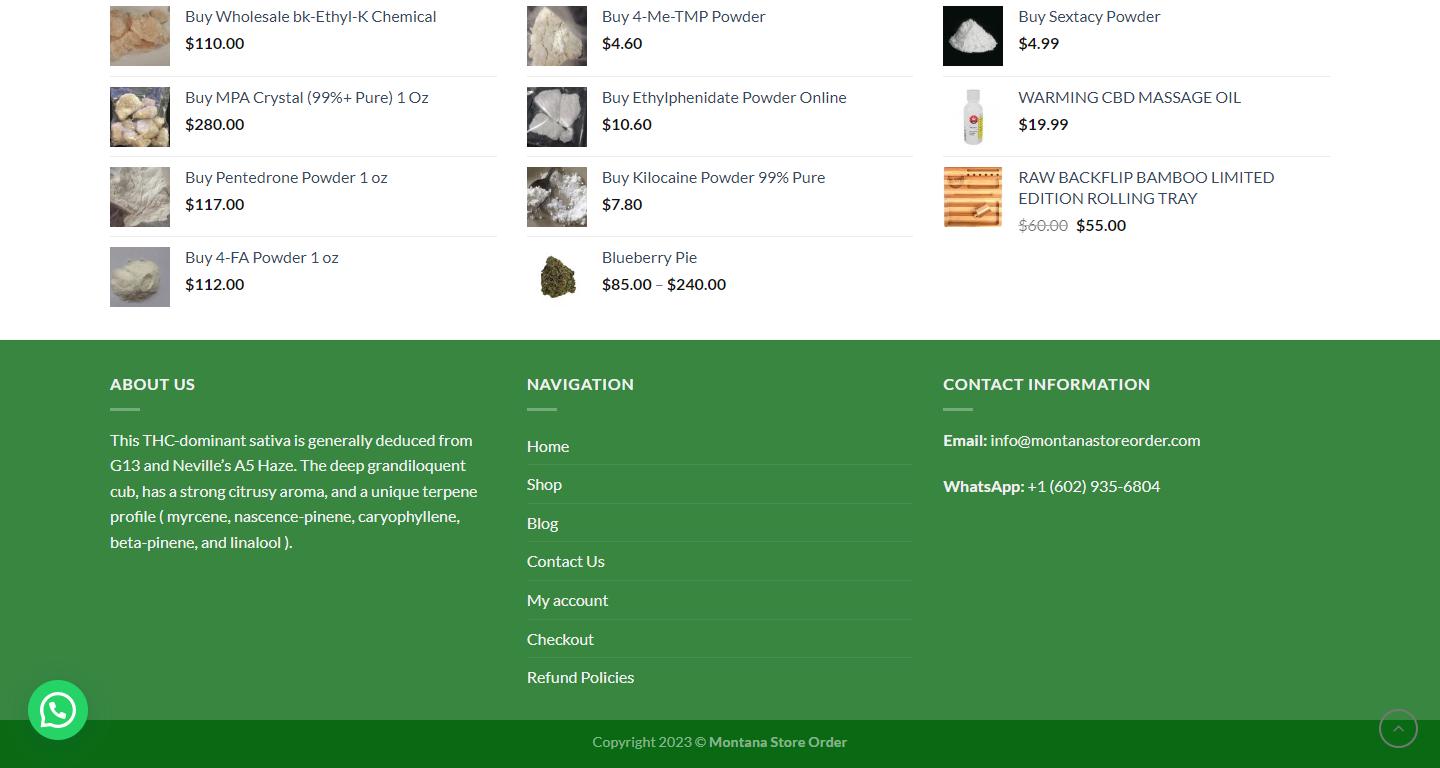Viewport: 1440px width, 768px height.
Task: Open the Checkout page
Action: point(560,638)
